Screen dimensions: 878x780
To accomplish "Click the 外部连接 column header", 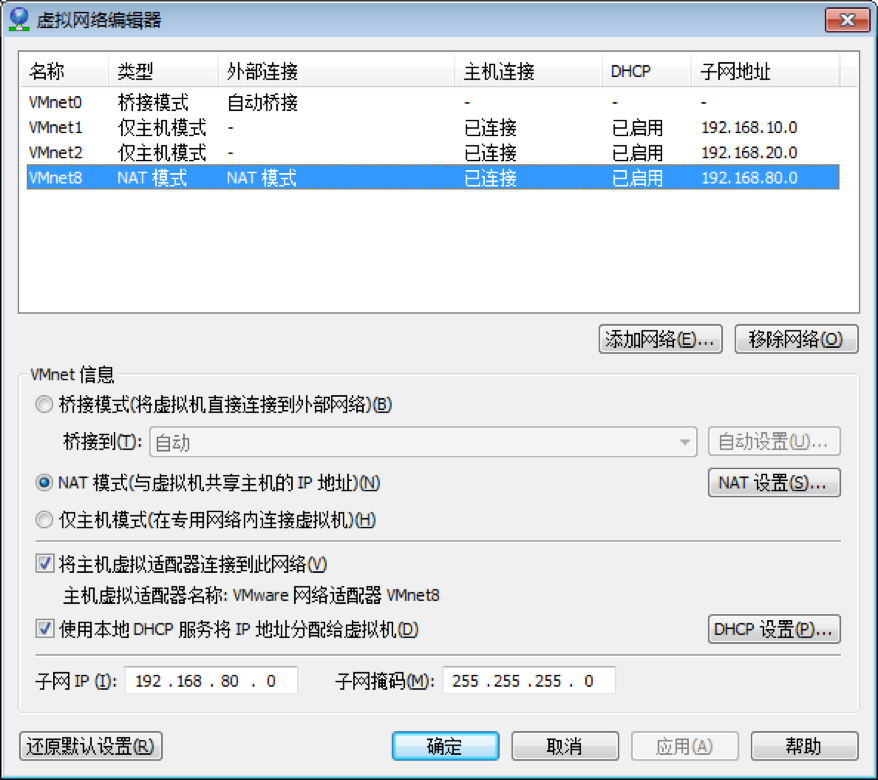I will 336,72.
